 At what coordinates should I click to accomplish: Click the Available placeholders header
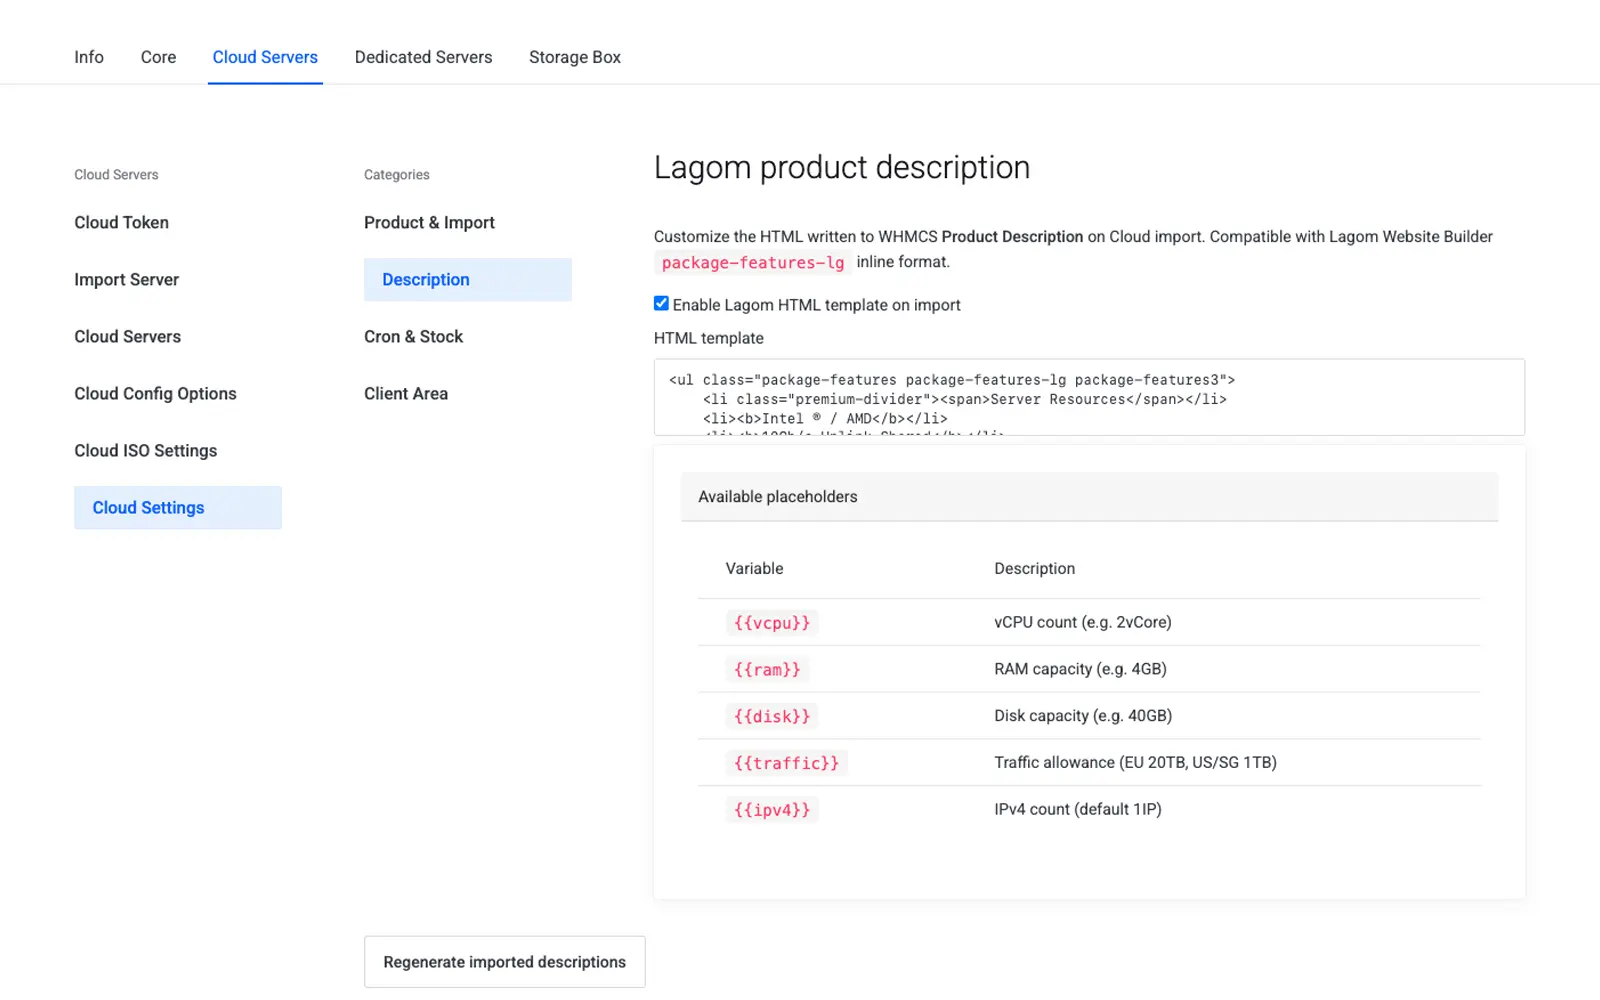click(1089, 497)
